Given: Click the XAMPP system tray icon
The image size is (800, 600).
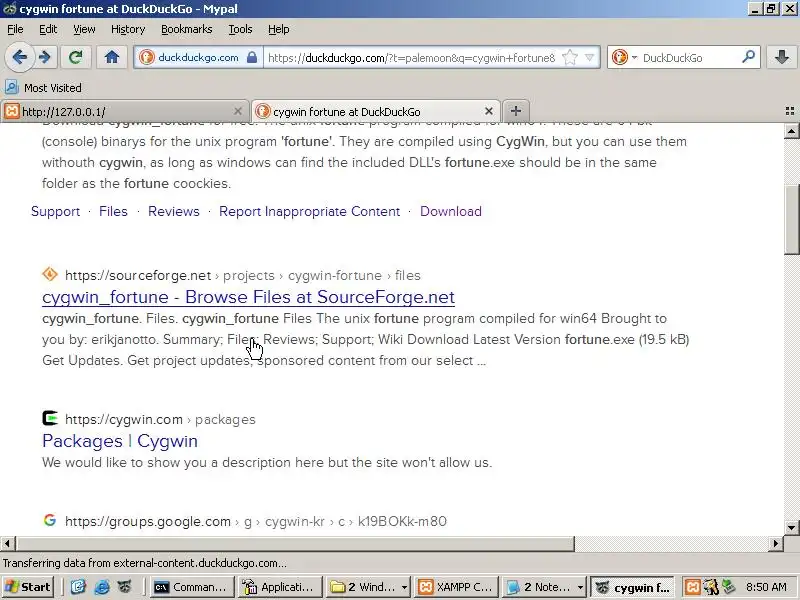Looking at the screenshot, I should coord(692,587).
